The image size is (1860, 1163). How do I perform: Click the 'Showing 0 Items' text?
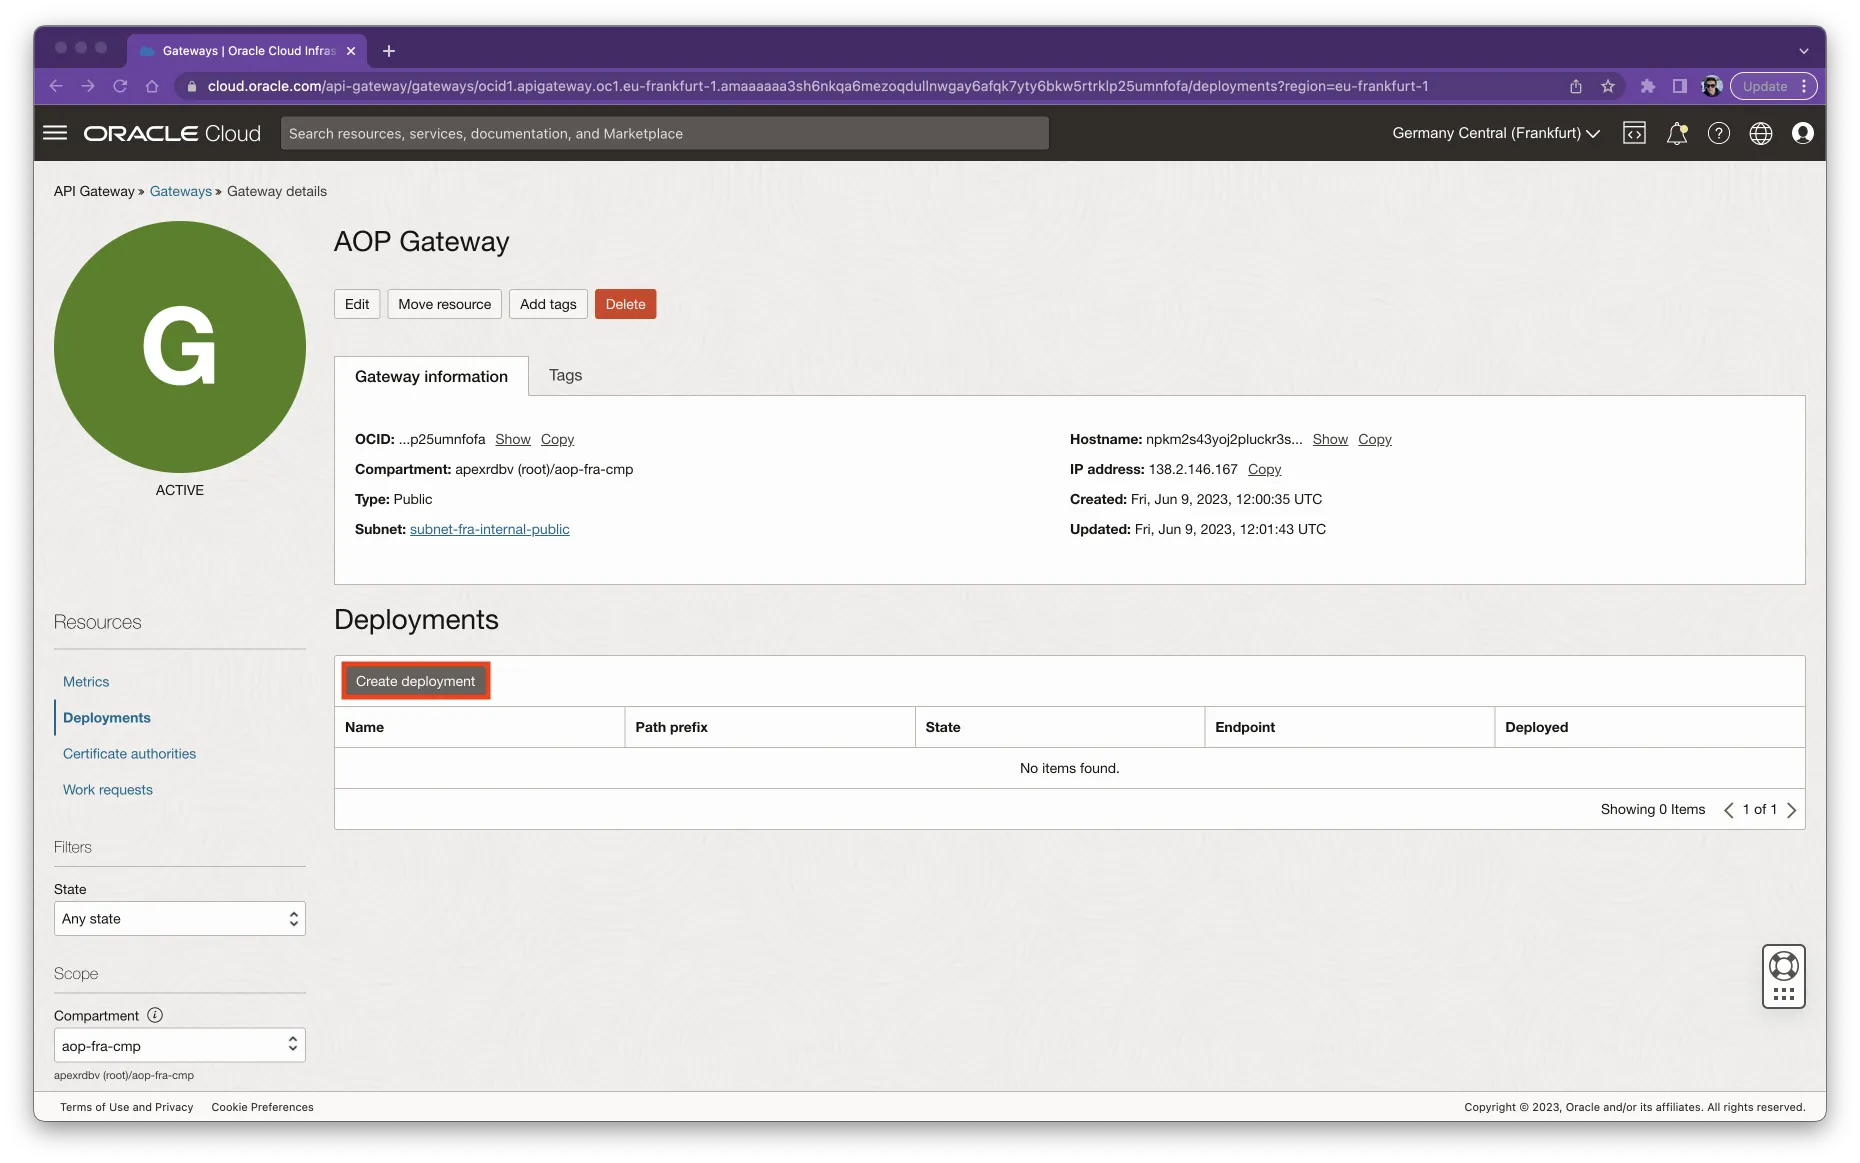[1653, 810]
